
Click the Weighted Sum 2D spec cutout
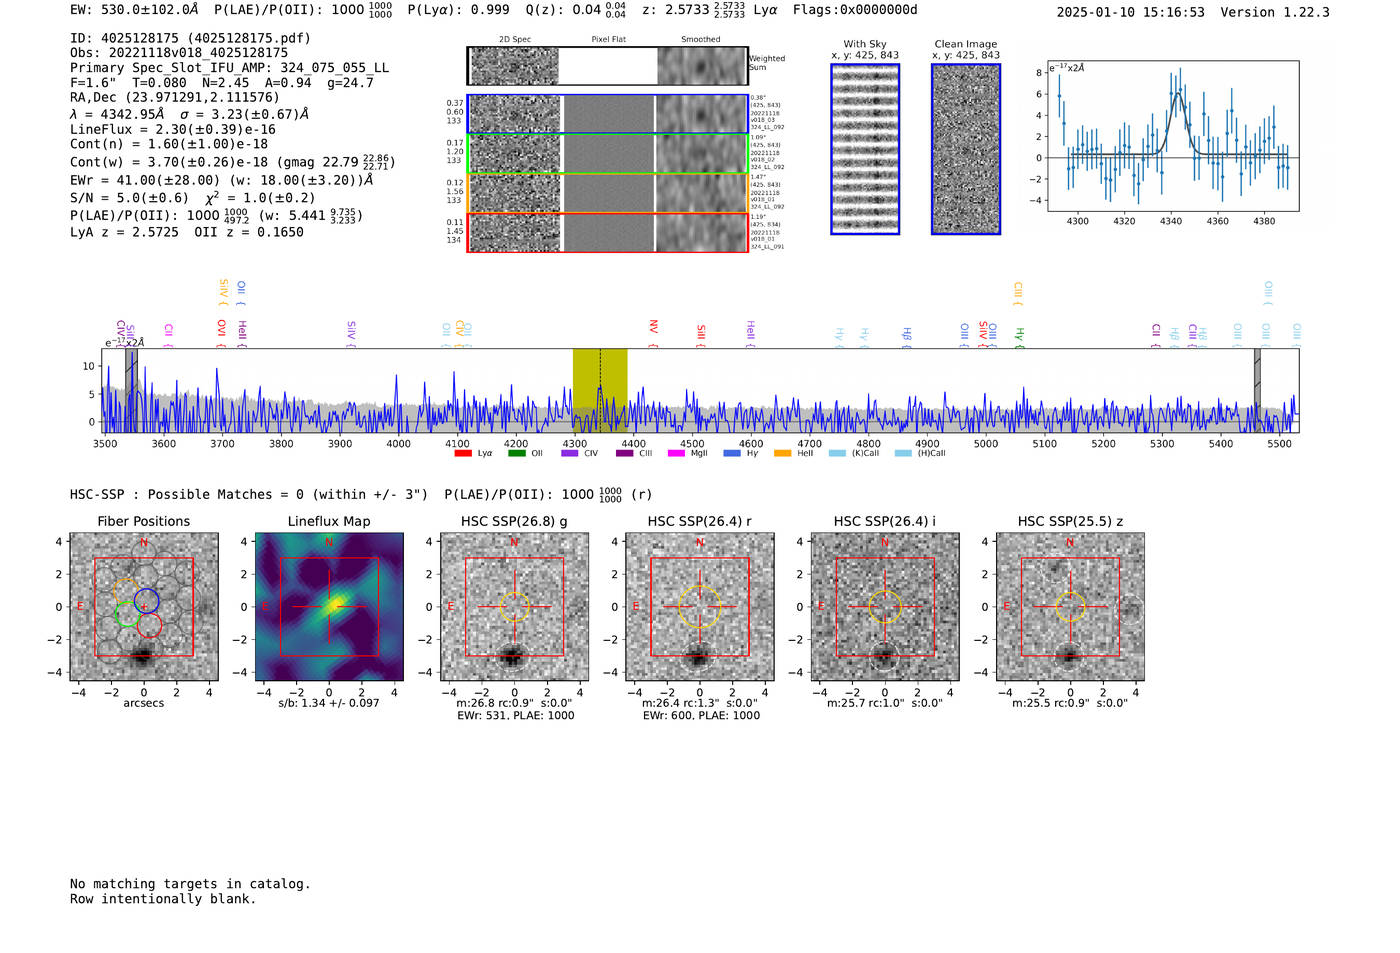608,66
